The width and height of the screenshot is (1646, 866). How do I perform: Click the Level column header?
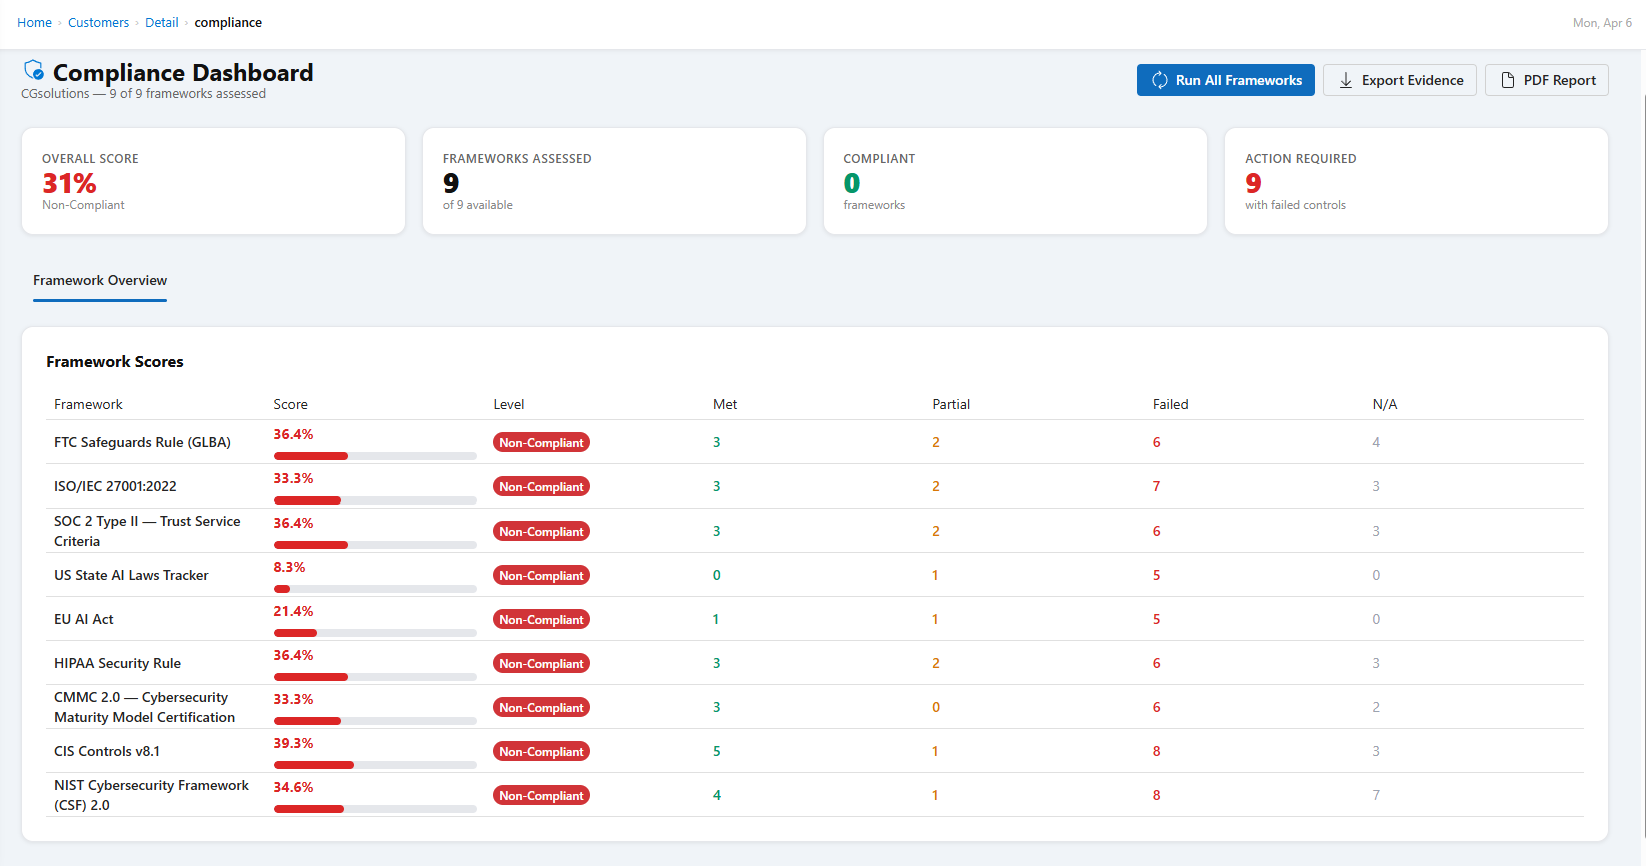(x=509, y=404)
